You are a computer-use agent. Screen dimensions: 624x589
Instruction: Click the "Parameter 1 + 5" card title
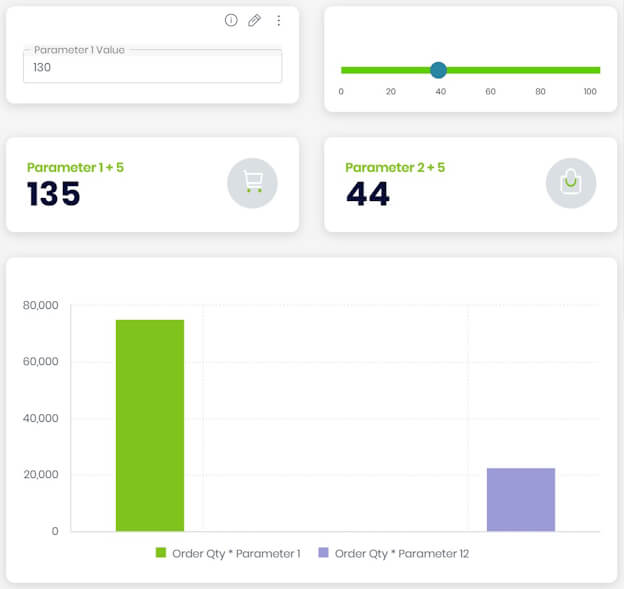pos(75,168)
